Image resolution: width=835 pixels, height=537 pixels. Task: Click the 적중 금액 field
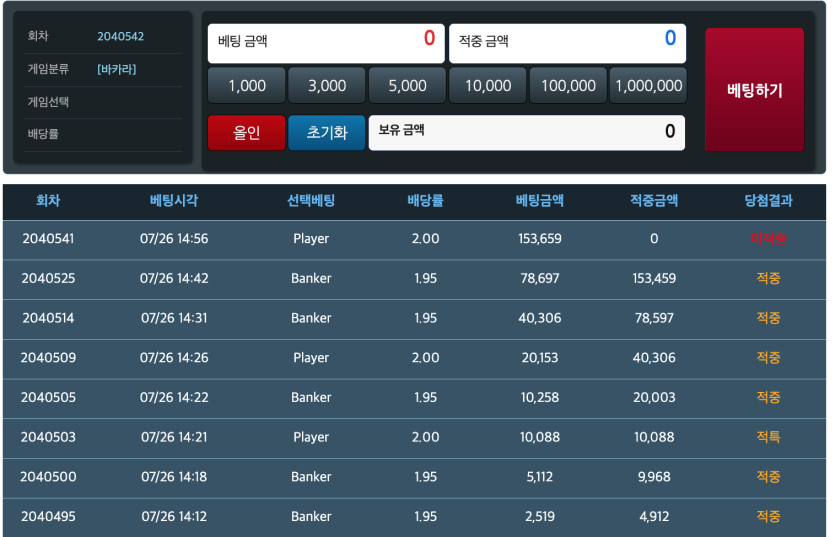567,44
